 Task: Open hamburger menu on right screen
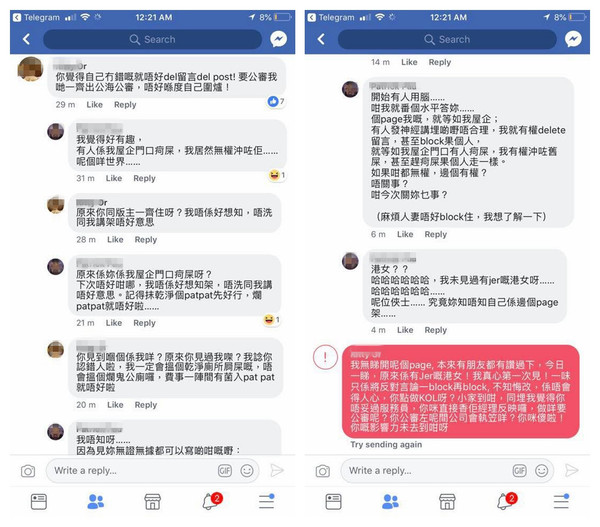(x=561, y=501)
